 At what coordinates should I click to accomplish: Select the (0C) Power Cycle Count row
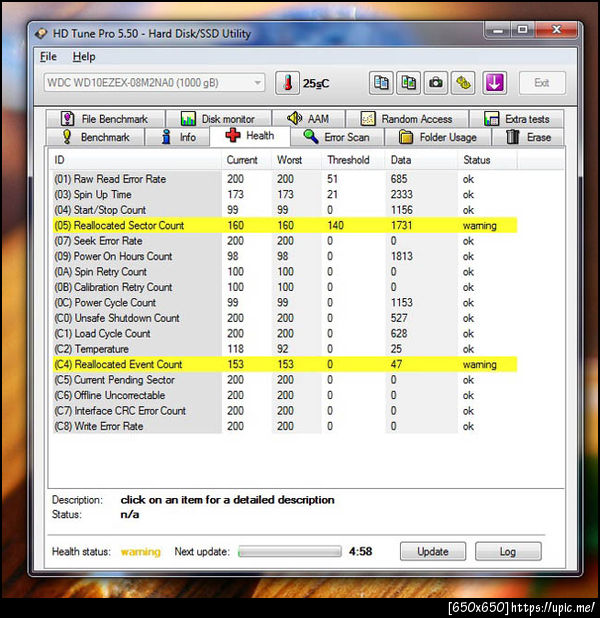tap(285, 303)
